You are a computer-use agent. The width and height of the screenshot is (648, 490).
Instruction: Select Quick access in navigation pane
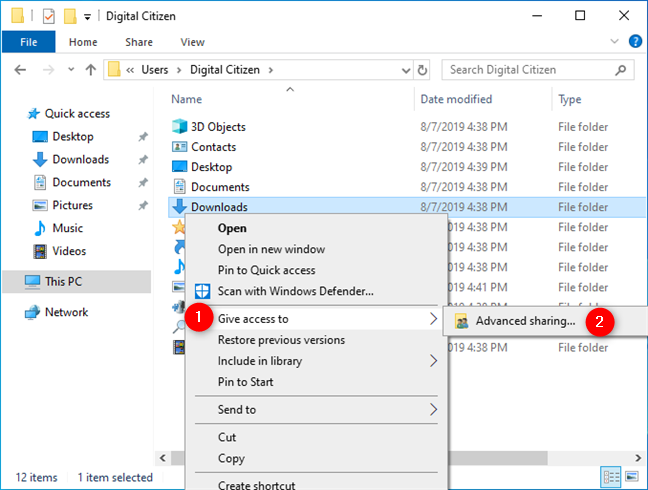coord(77,114)
